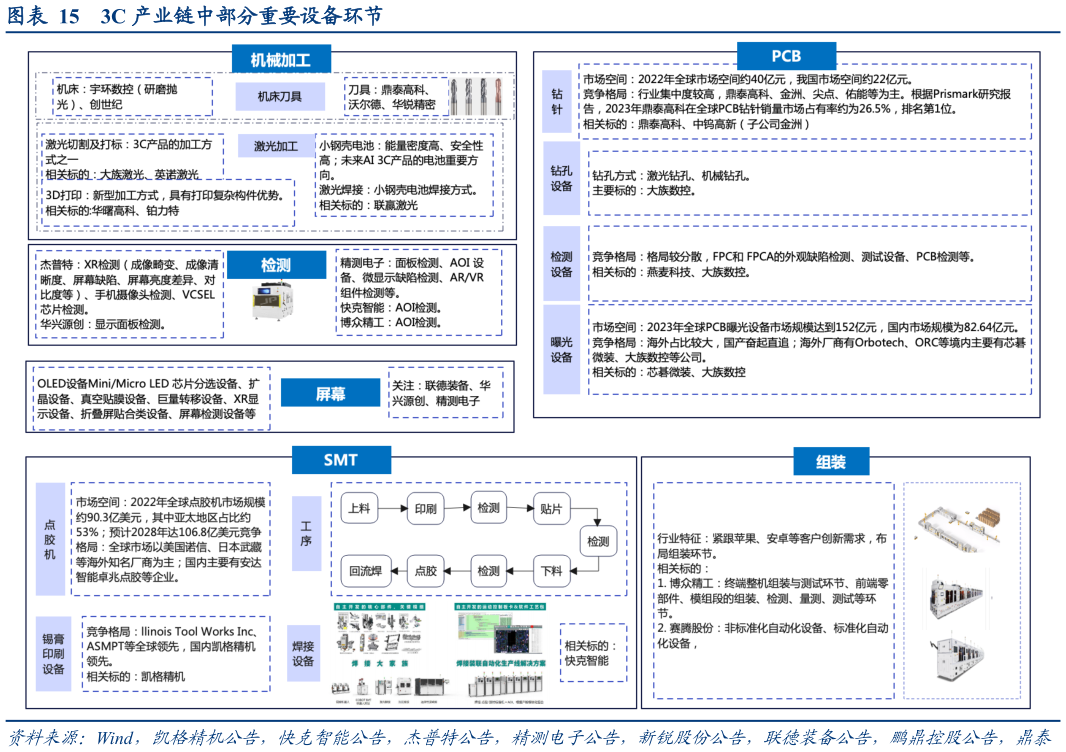
Task: Click the cutting tool drill bits image
Action: click(474, 96)
